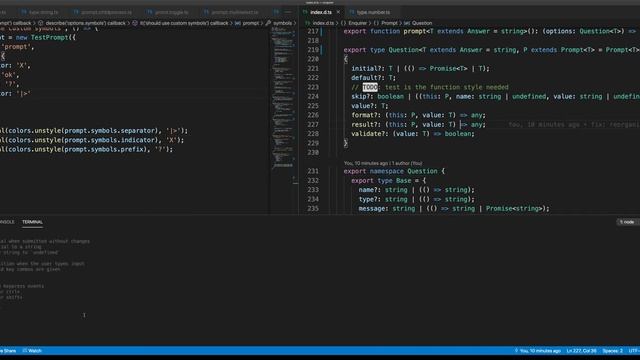
Task: Click 'default?: T;' on line 222
Action: click(373, 78)
